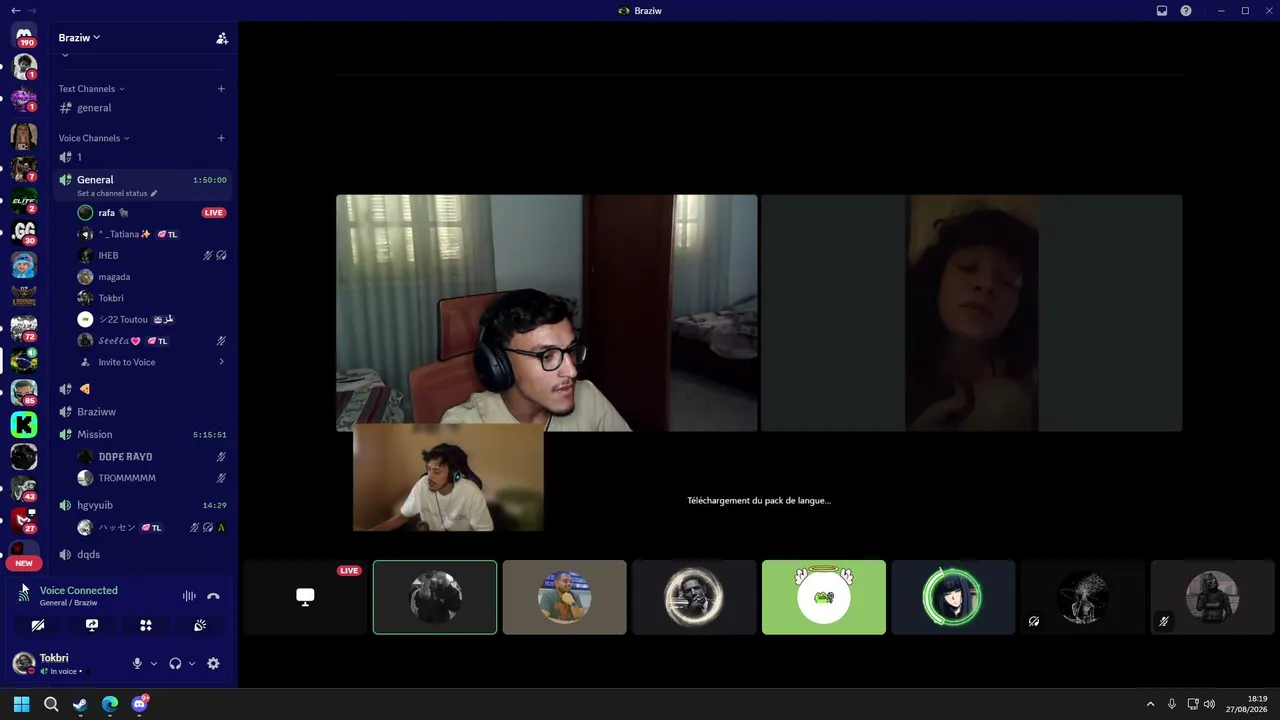Open the system volume tray icon
The height and width of the screenshot is (720, 1280).
click(x=1209, y=704)
